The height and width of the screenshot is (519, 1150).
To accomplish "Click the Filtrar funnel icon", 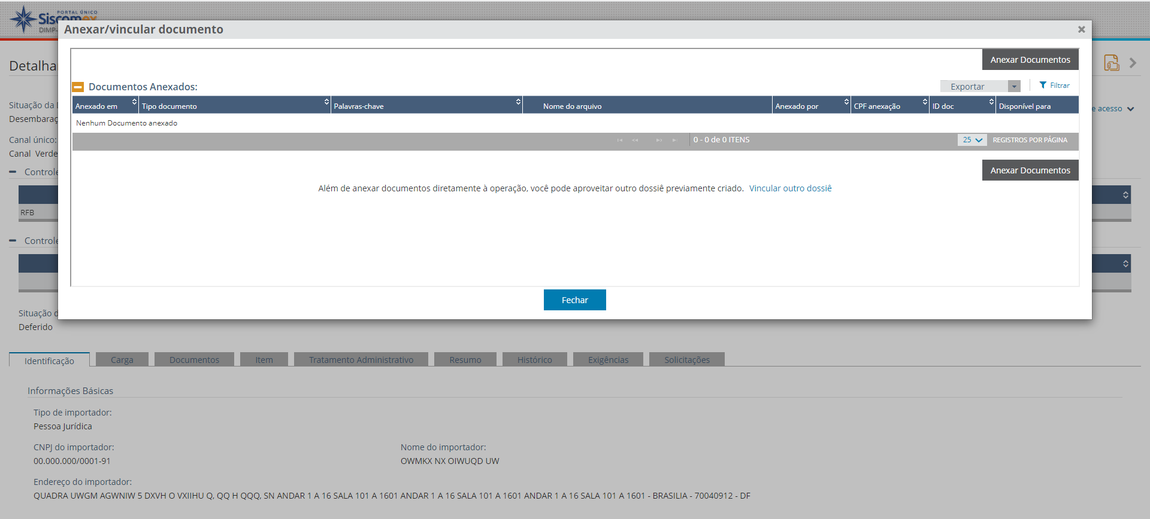I will [x=1042, y=85].
